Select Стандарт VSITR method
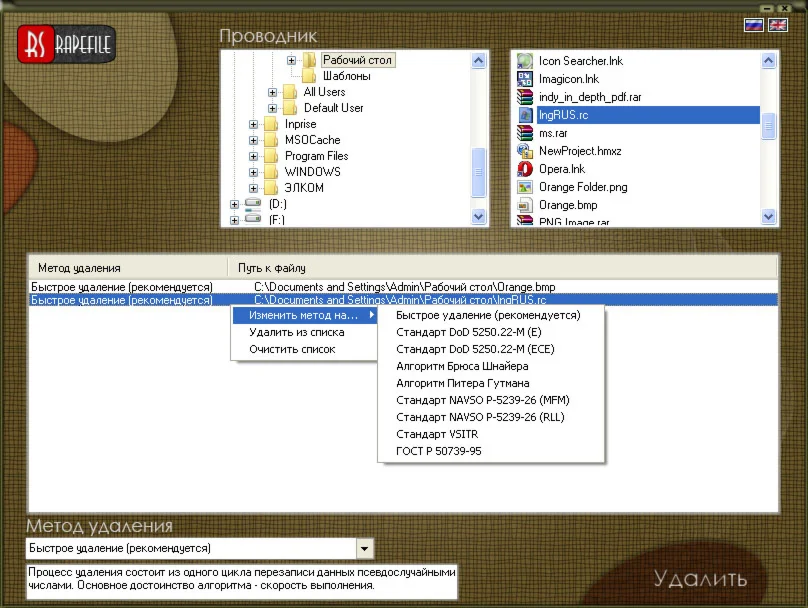 [x=491, y=434]
